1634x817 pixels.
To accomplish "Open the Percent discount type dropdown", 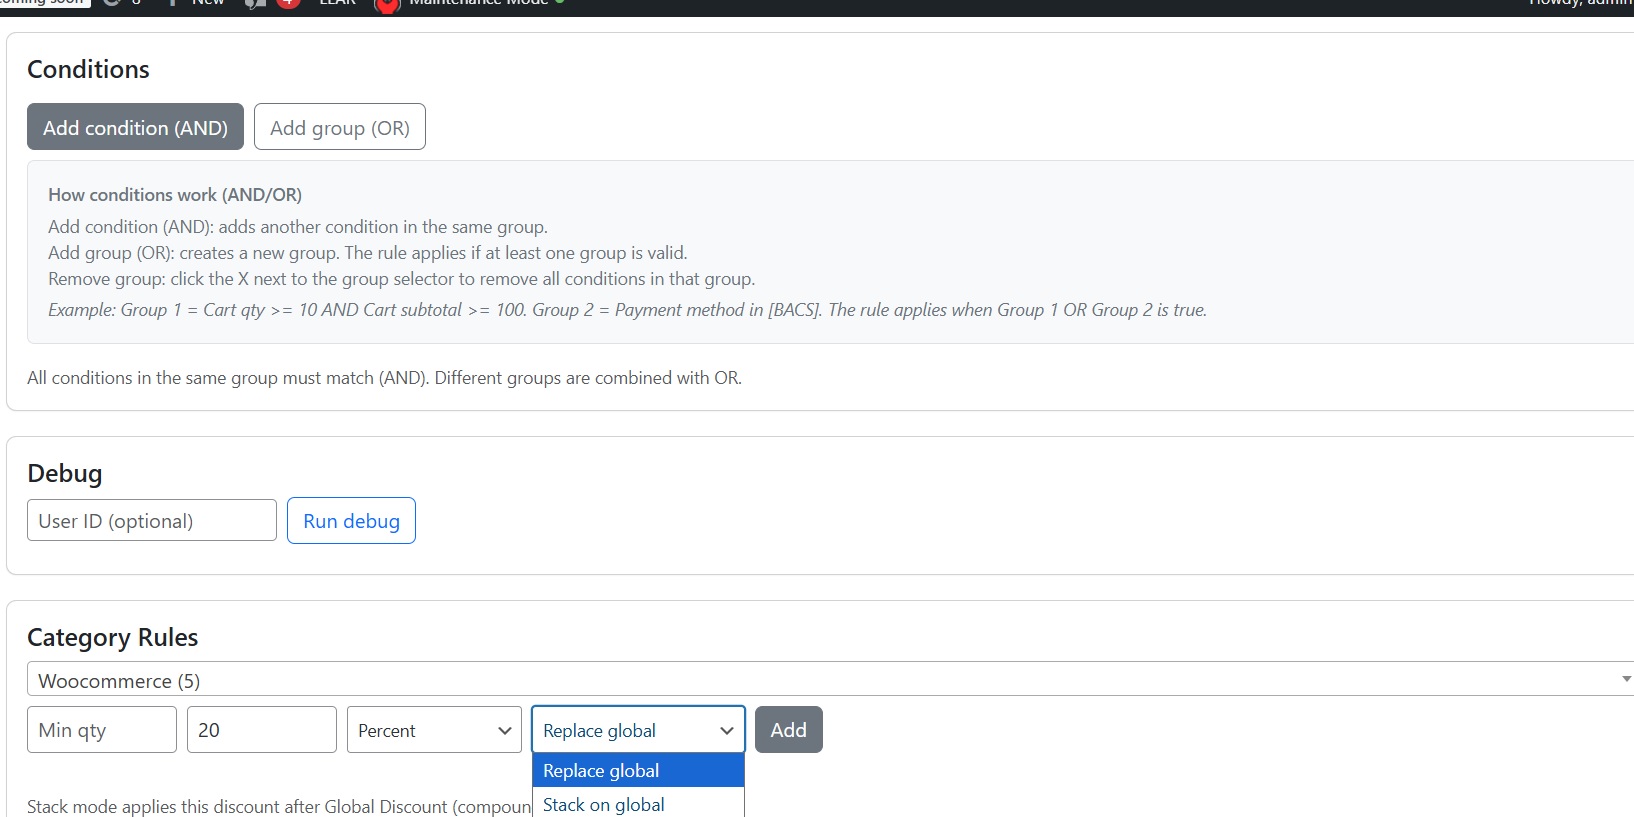I will pos(435,729).
